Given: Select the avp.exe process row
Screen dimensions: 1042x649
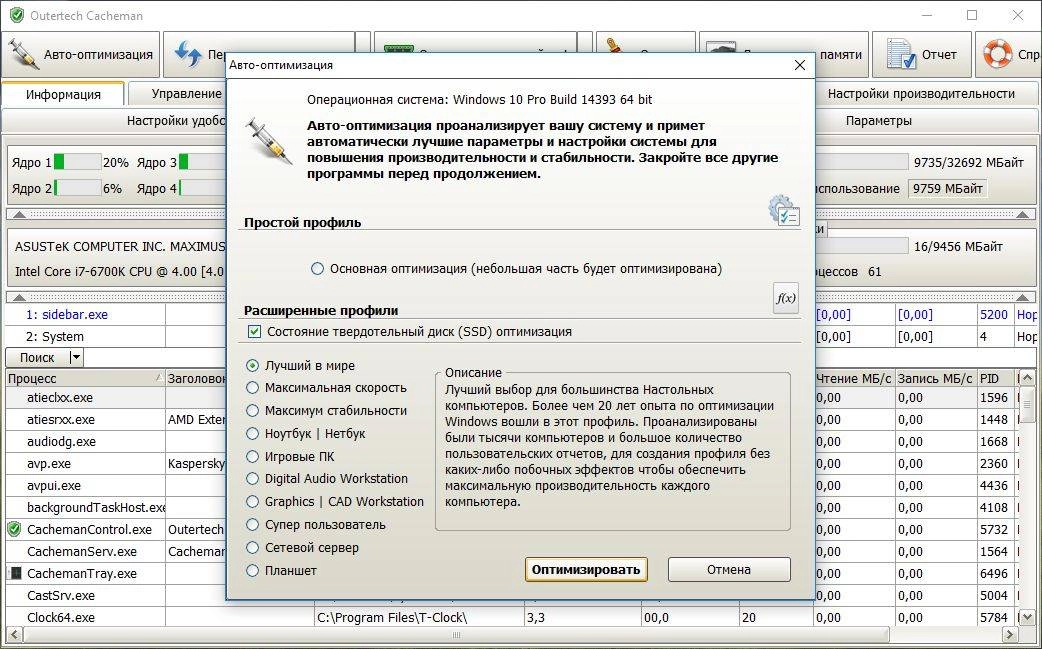Looking at the screenshot, I should coord(49,464).
